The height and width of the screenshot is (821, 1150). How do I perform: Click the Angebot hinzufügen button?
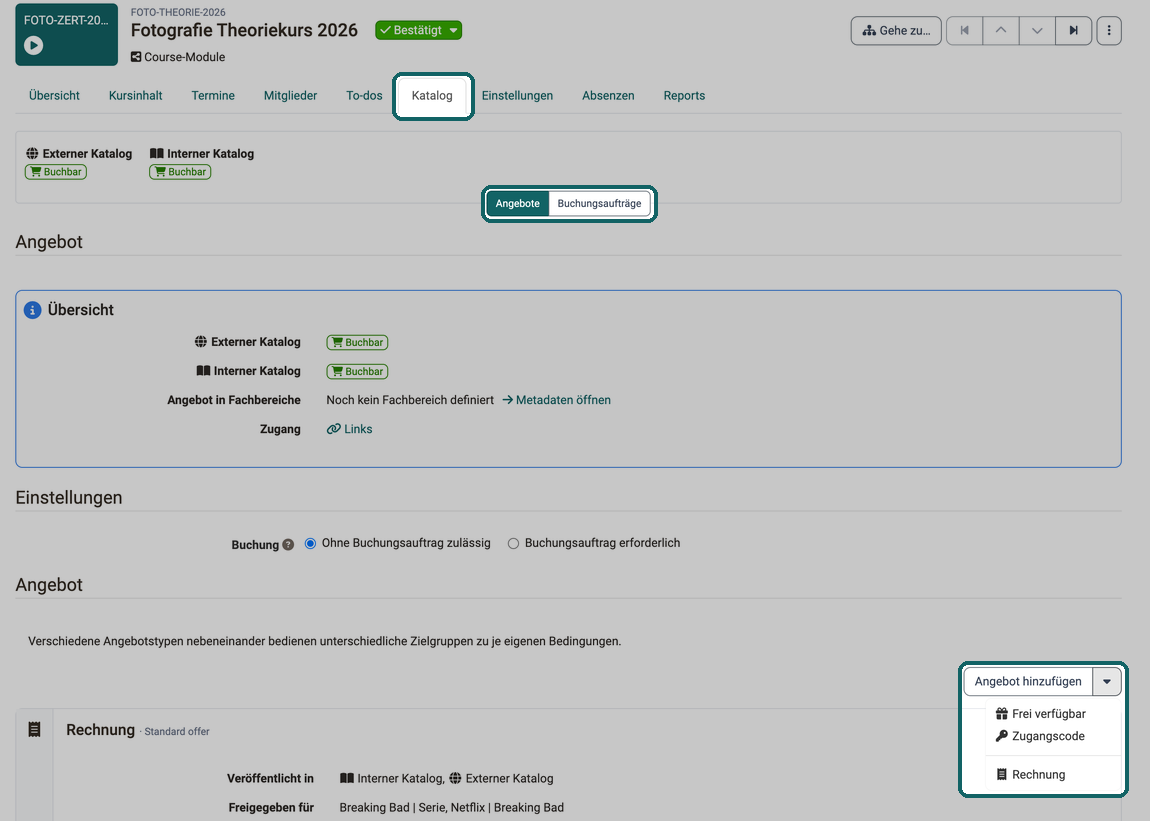1028,682
